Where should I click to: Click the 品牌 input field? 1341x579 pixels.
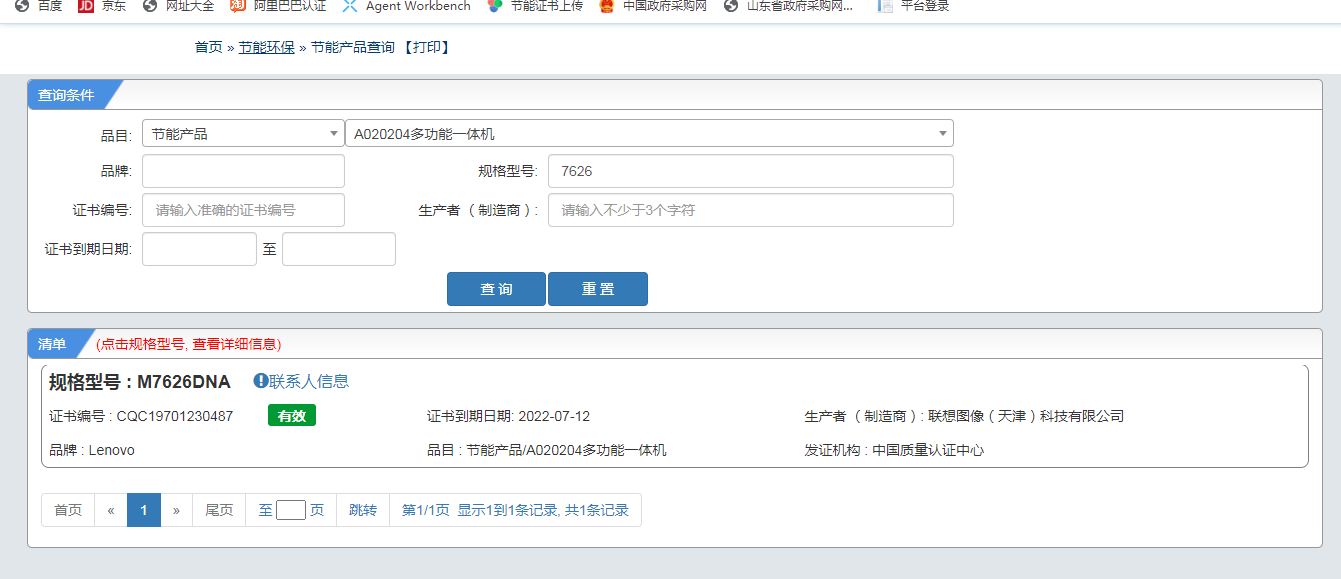tap(243, 171)
